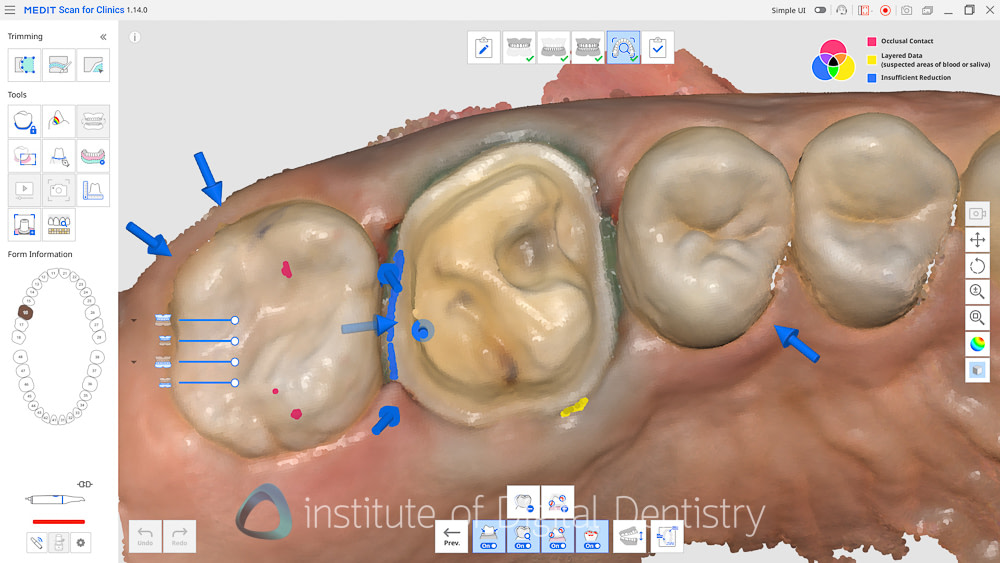
Task: Toggle the cube view icon on right sidebar
Action: [977, 370]
